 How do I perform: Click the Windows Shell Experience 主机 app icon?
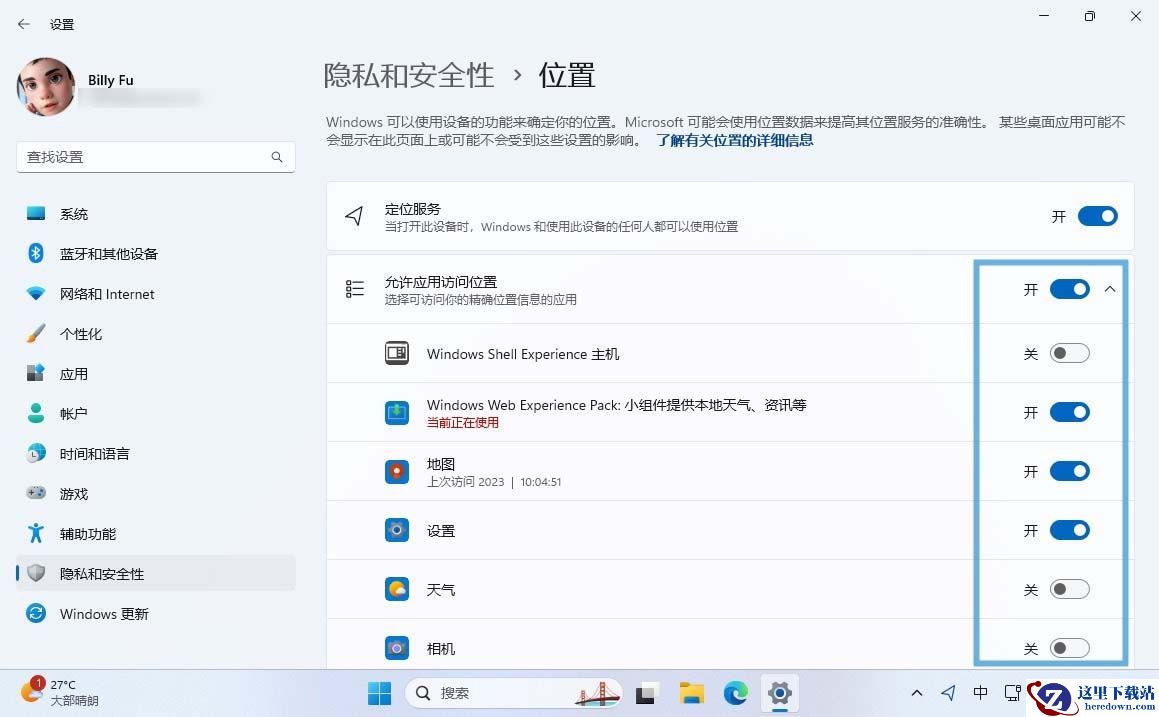397,353
